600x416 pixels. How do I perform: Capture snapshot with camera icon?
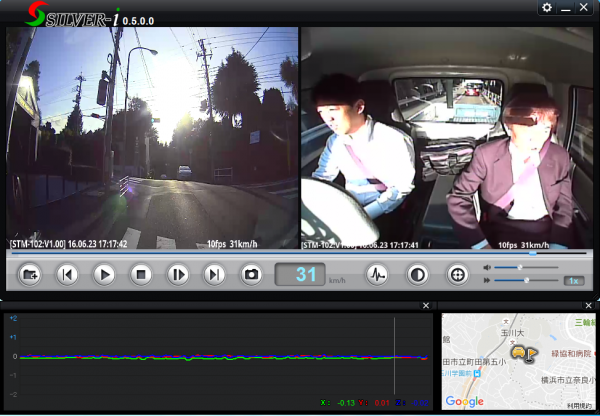coord(251,274)
